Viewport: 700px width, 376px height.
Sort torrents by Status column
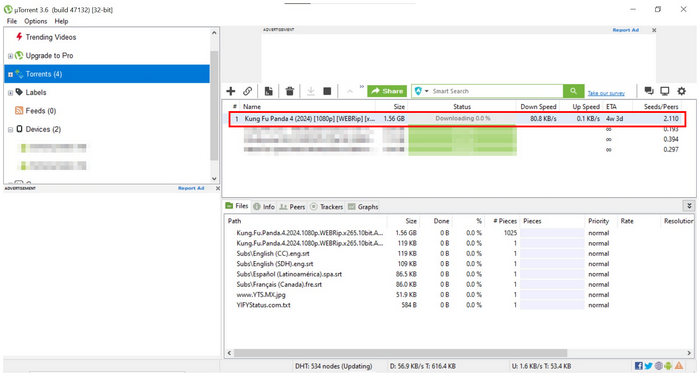(x=462, y=107)
